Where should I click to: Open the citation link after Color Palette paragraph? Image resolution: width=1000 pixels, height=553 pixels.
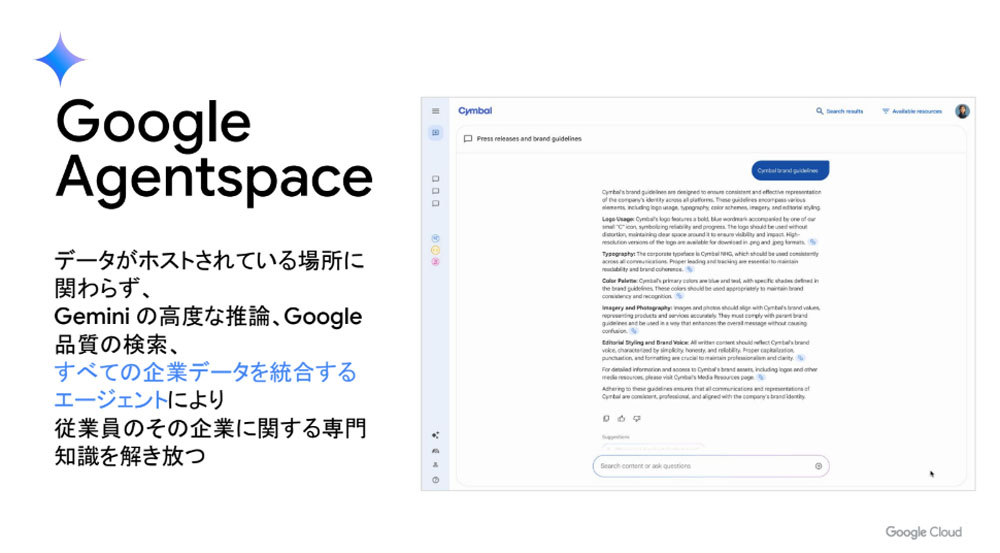point(679,297)
